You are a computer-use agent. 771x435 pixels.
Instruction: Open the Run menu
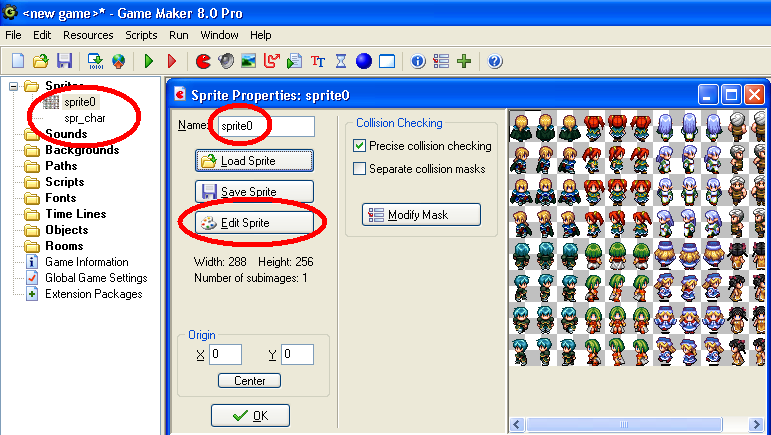tap(178, 35)
